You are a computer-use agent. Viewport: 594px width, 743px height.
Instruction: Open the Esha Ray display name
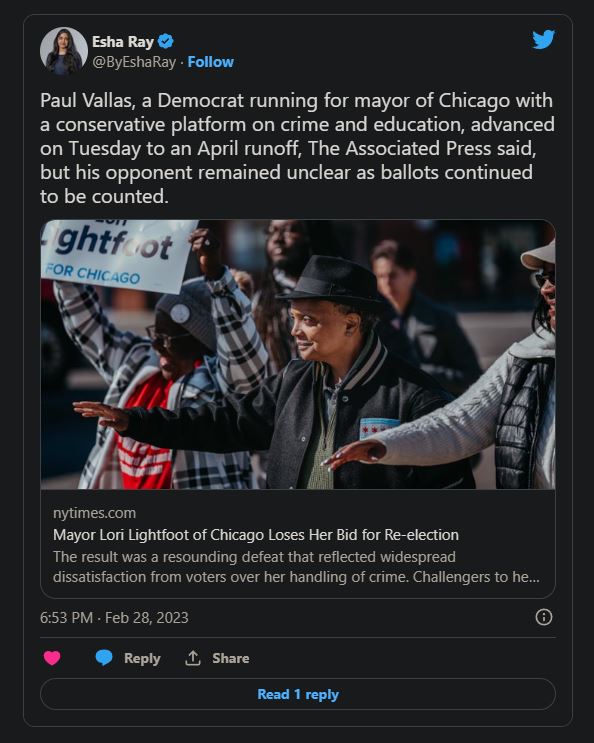point(123,42)
